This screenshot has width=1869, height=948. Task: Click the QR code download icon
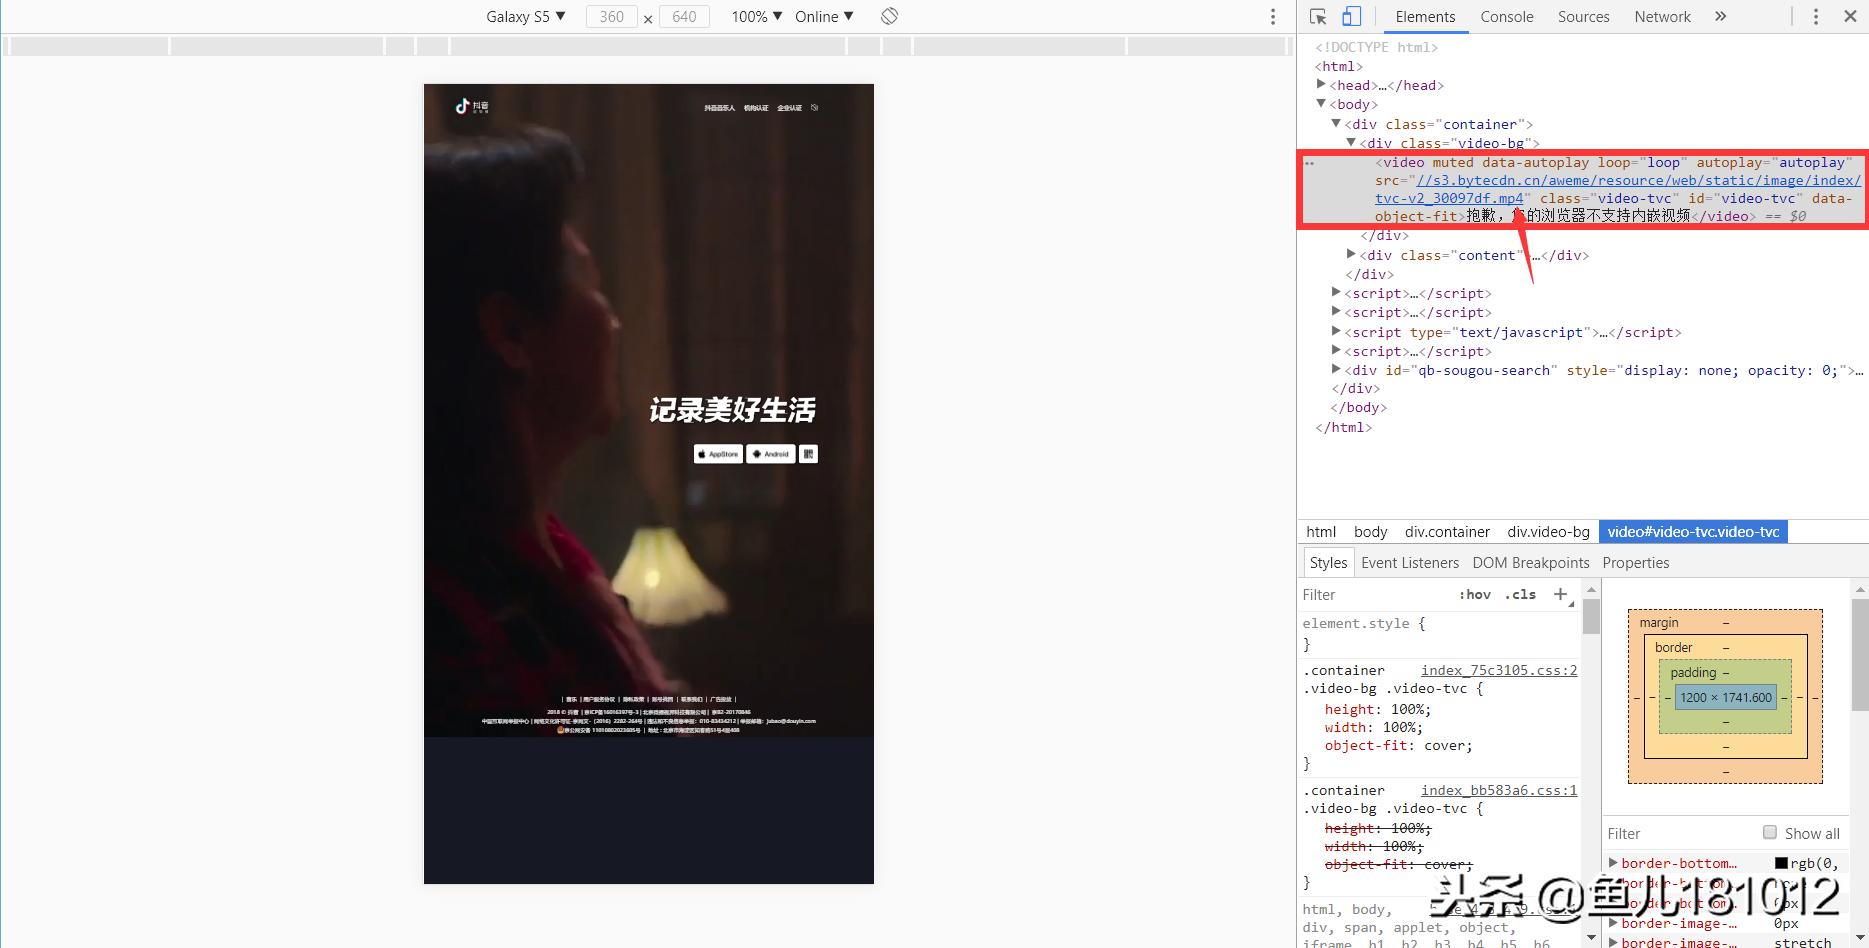coord(809,454)
